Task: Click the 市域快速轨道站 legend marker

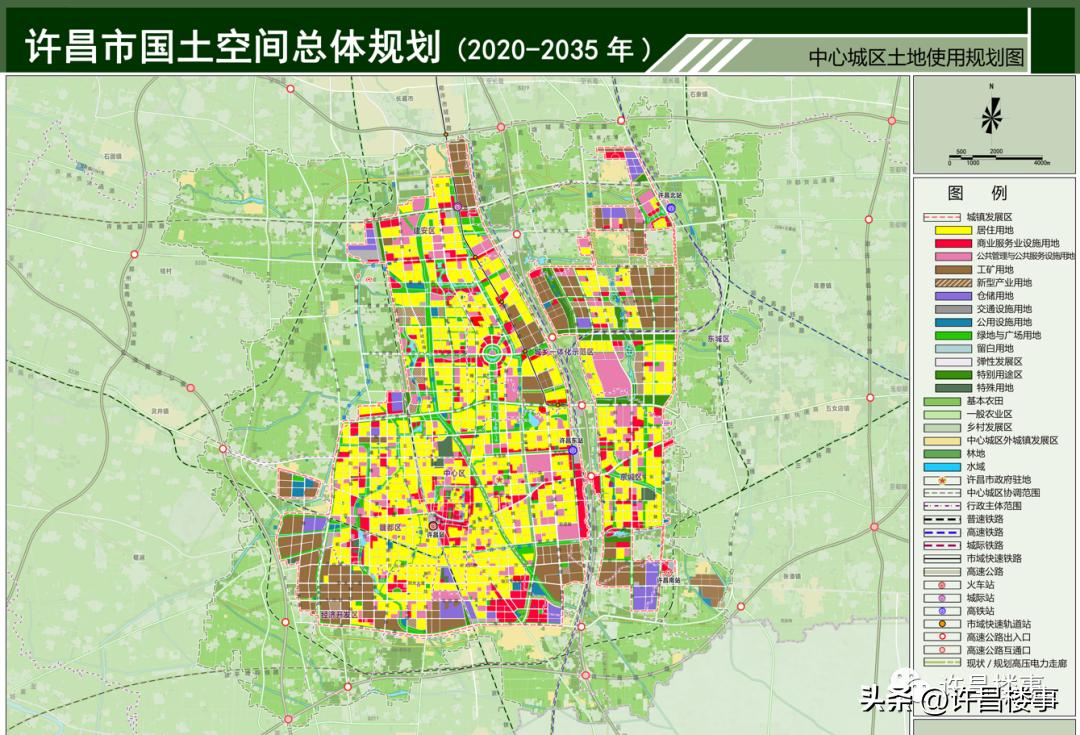Action: point(941,624)
